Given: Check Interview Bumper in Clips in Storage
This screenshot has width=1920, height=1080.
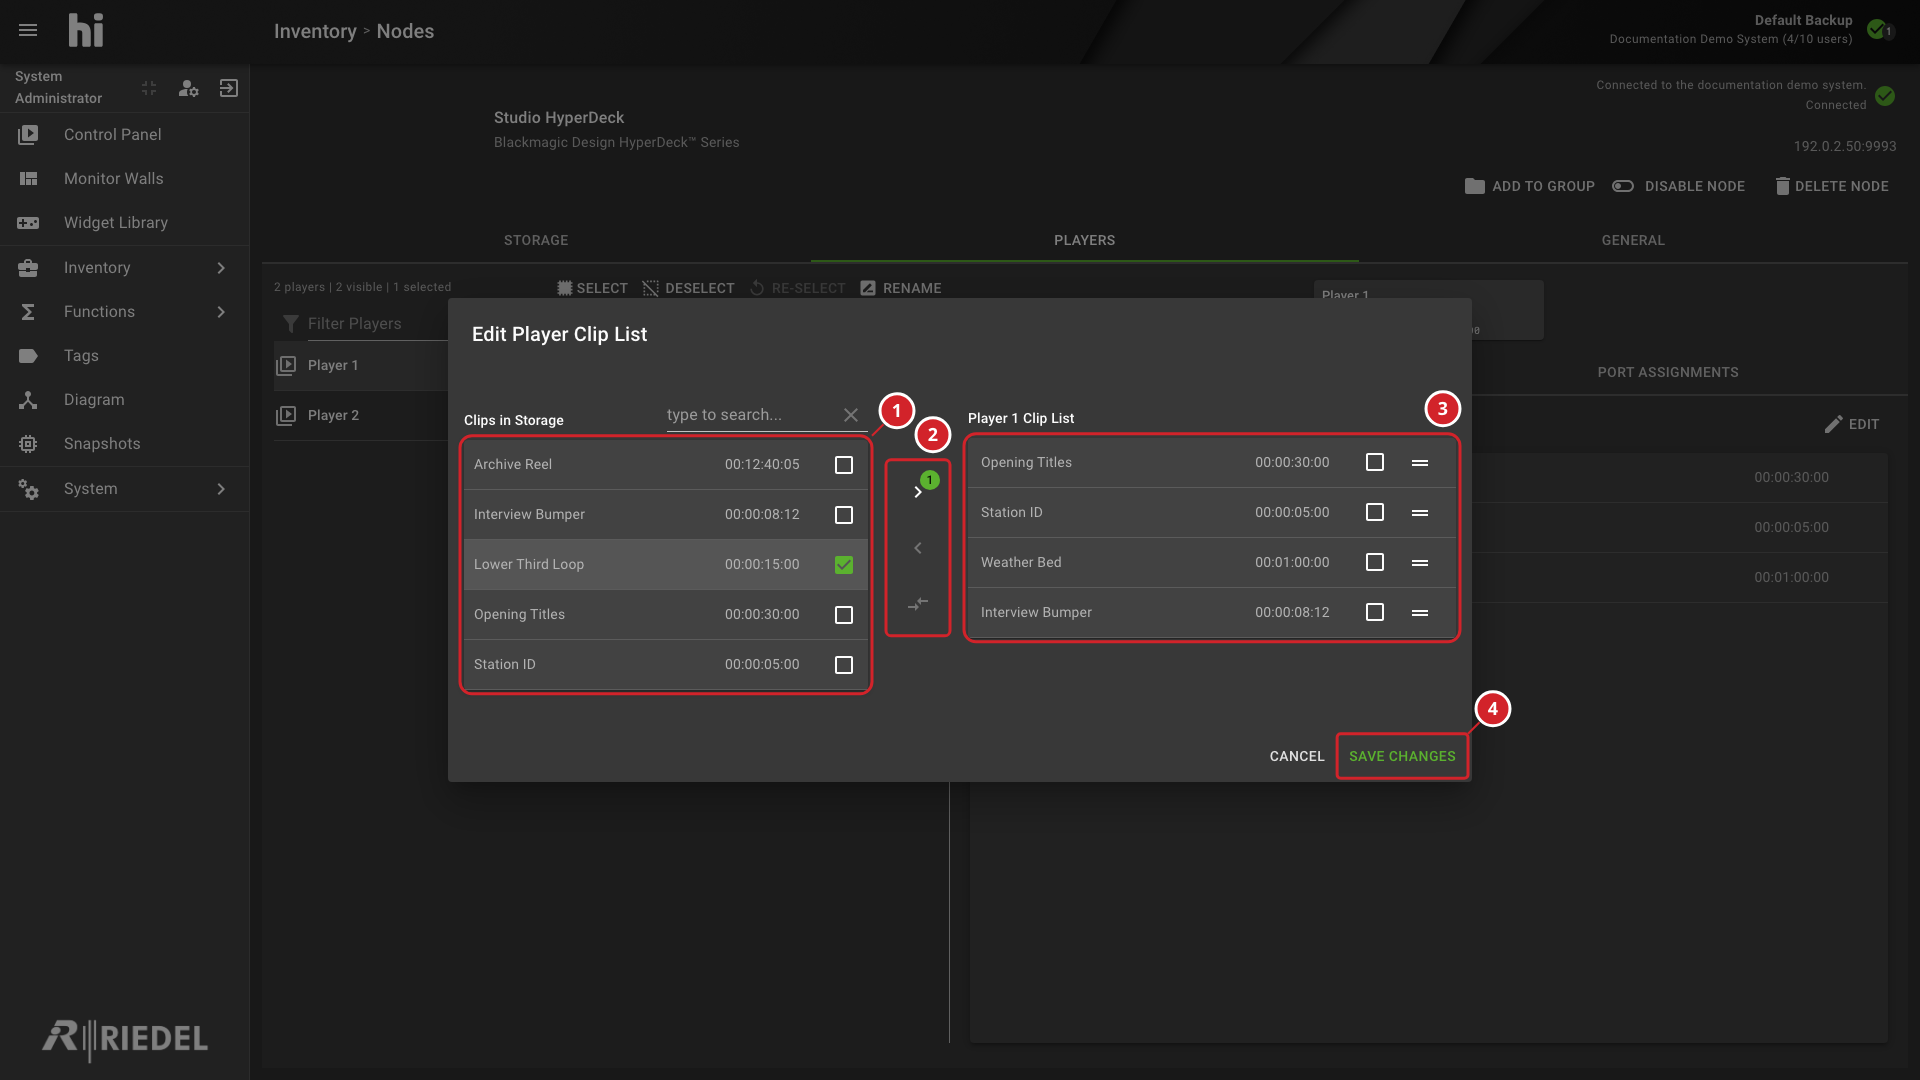Looking at the screenshot, I should click(844, 514).
